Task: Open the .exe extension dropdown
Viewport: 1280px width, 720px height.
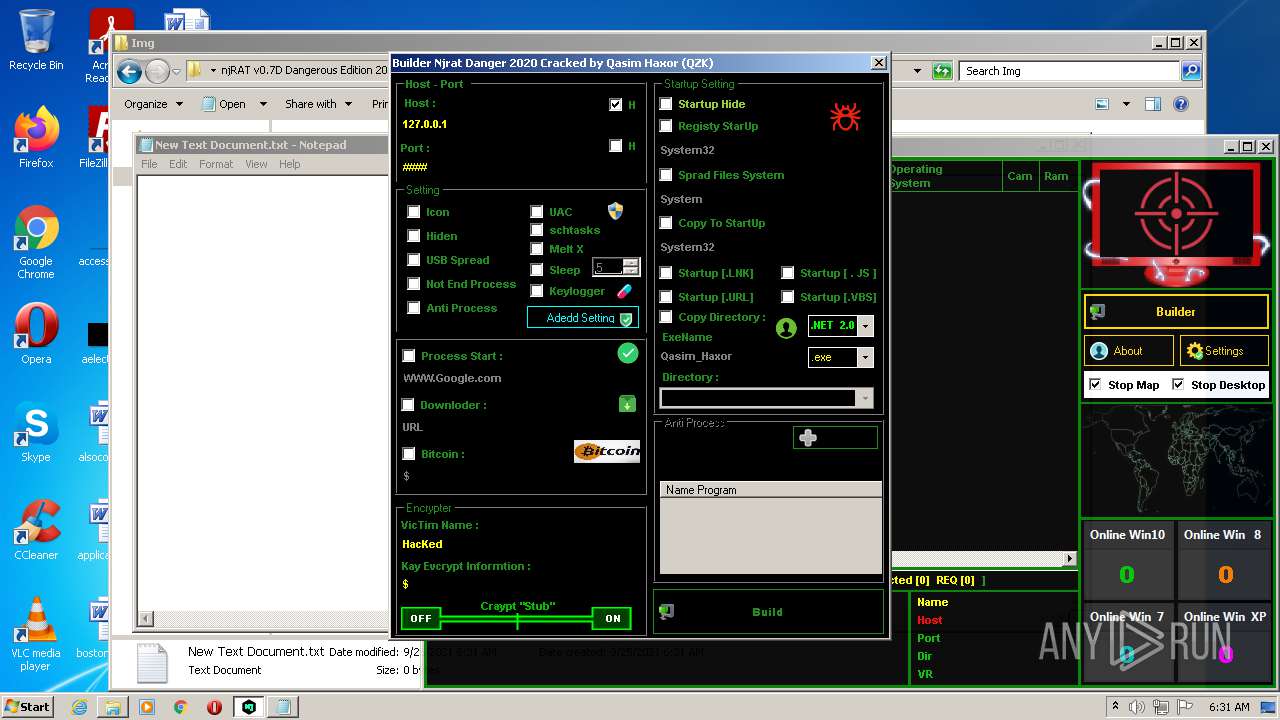Action: click(x=866, y=357)
